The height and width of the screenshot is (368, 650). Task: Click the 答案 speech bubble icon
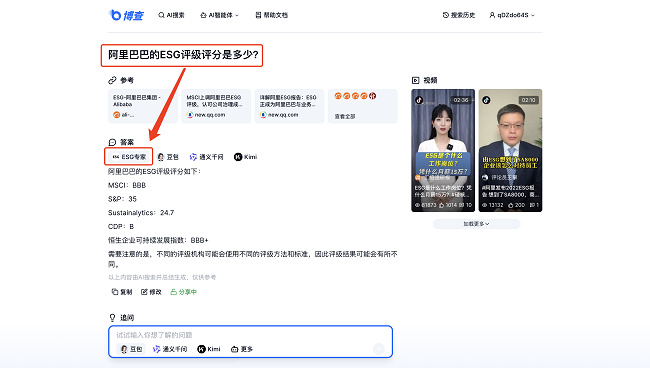pos(112,142)
